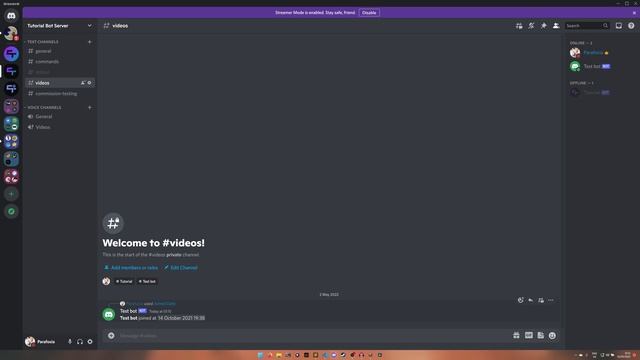Screen dimensions: 640x360
Task: Open File Explorer from taskbar
Action: click(x=279, y=355)
